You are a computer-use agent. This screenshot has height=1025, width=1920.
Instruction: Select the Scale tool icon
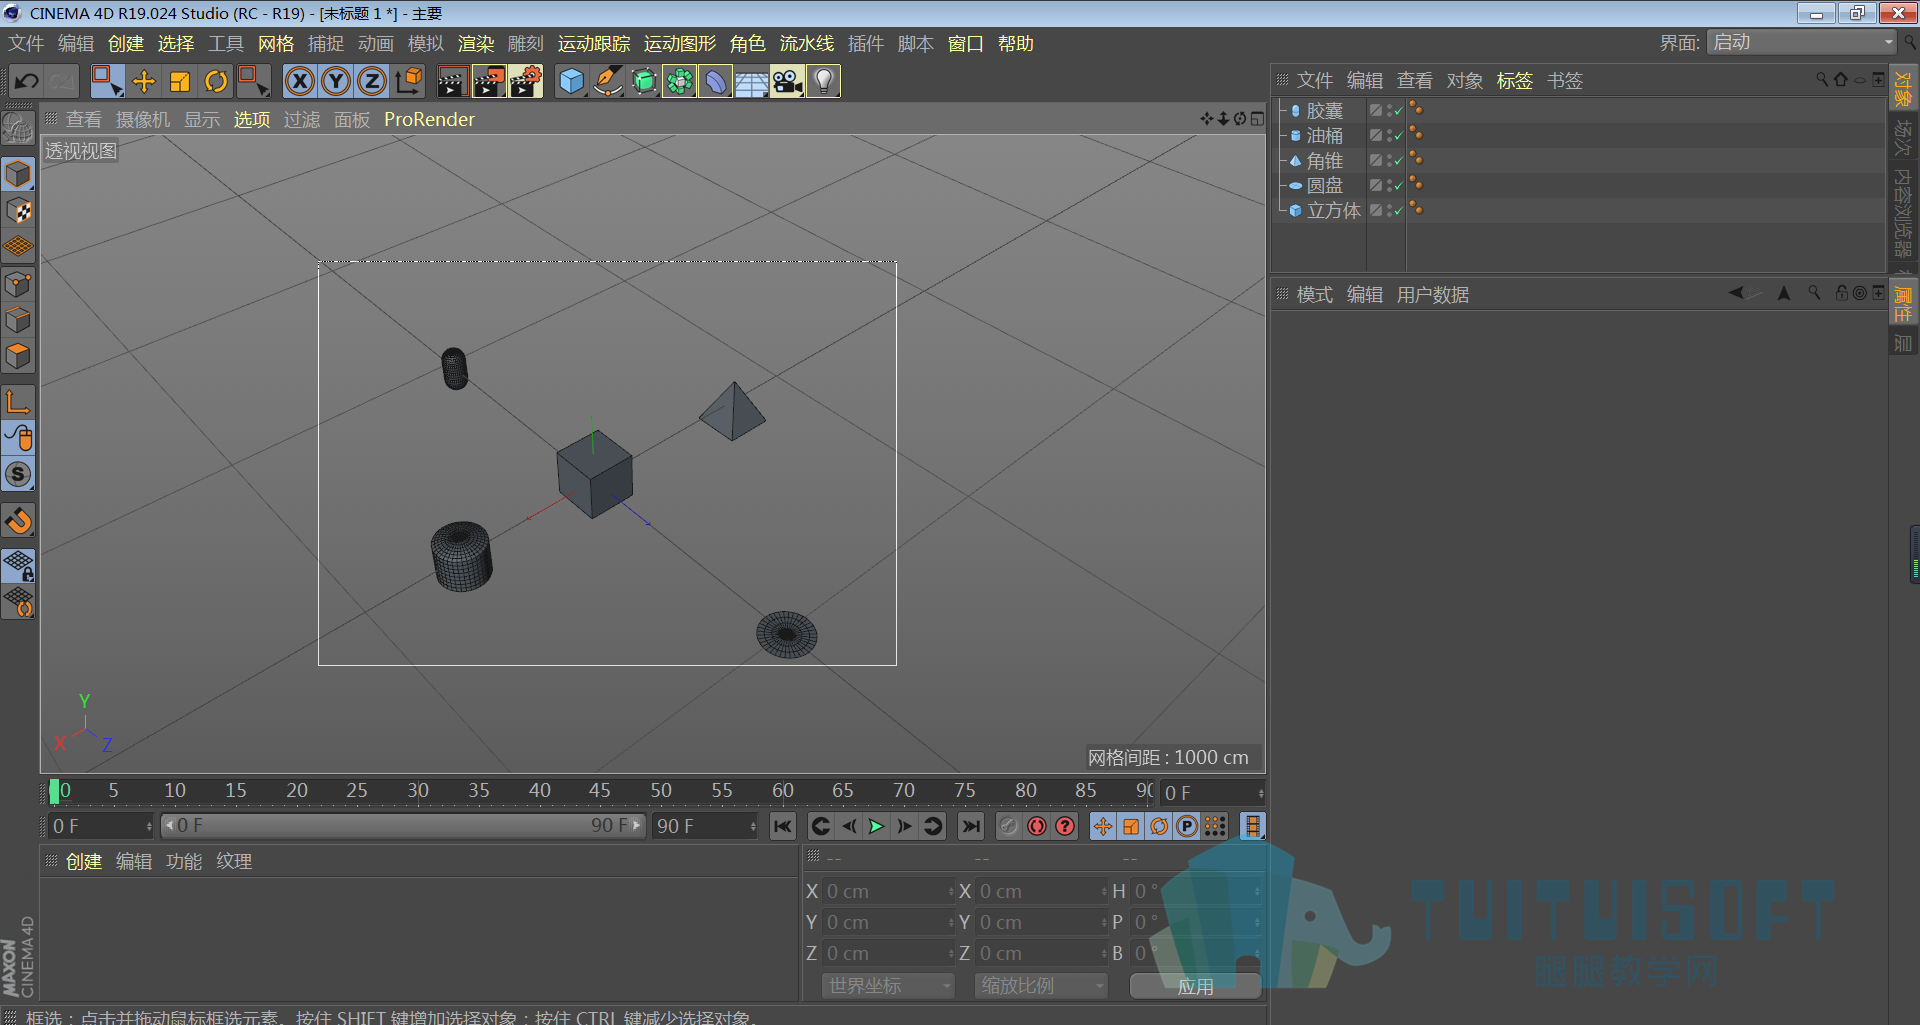coord(180,81)
